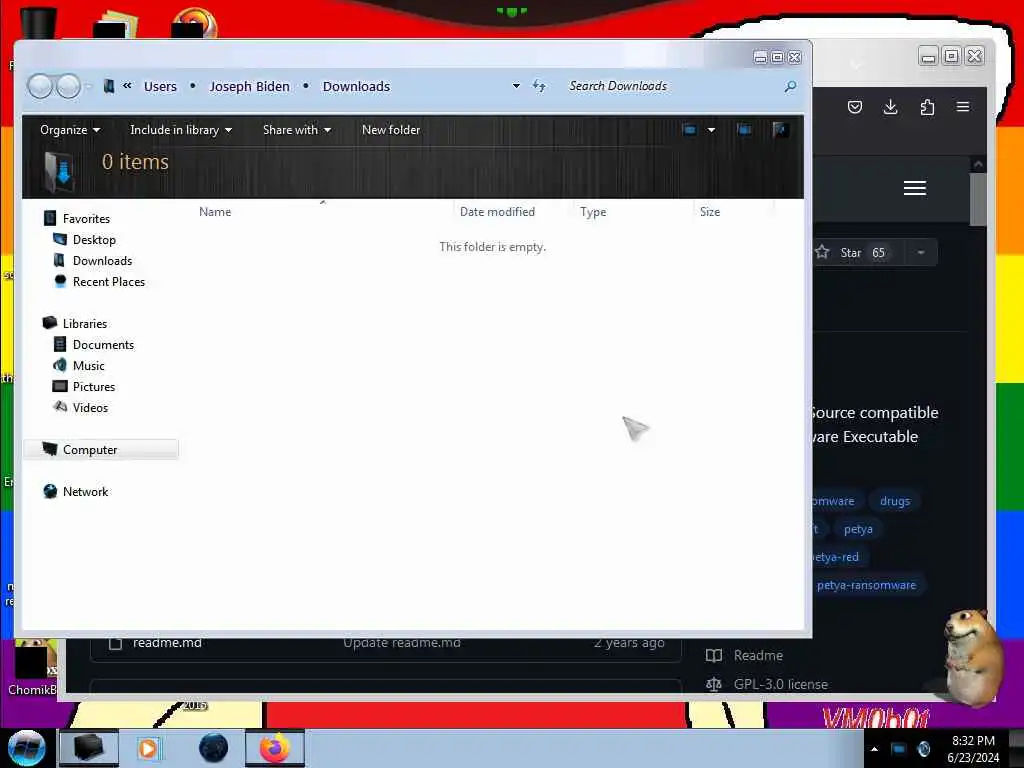Show hidden system tray icons

874,749
